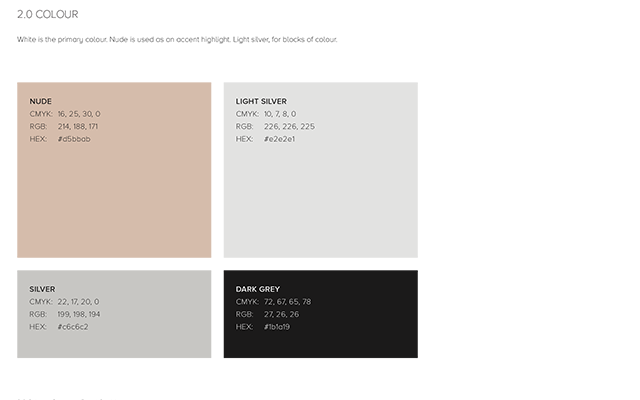Click Dark Grey RGB value 27, 26, 26
This screenshot has height=400, width=640.
tap(281, 314)
